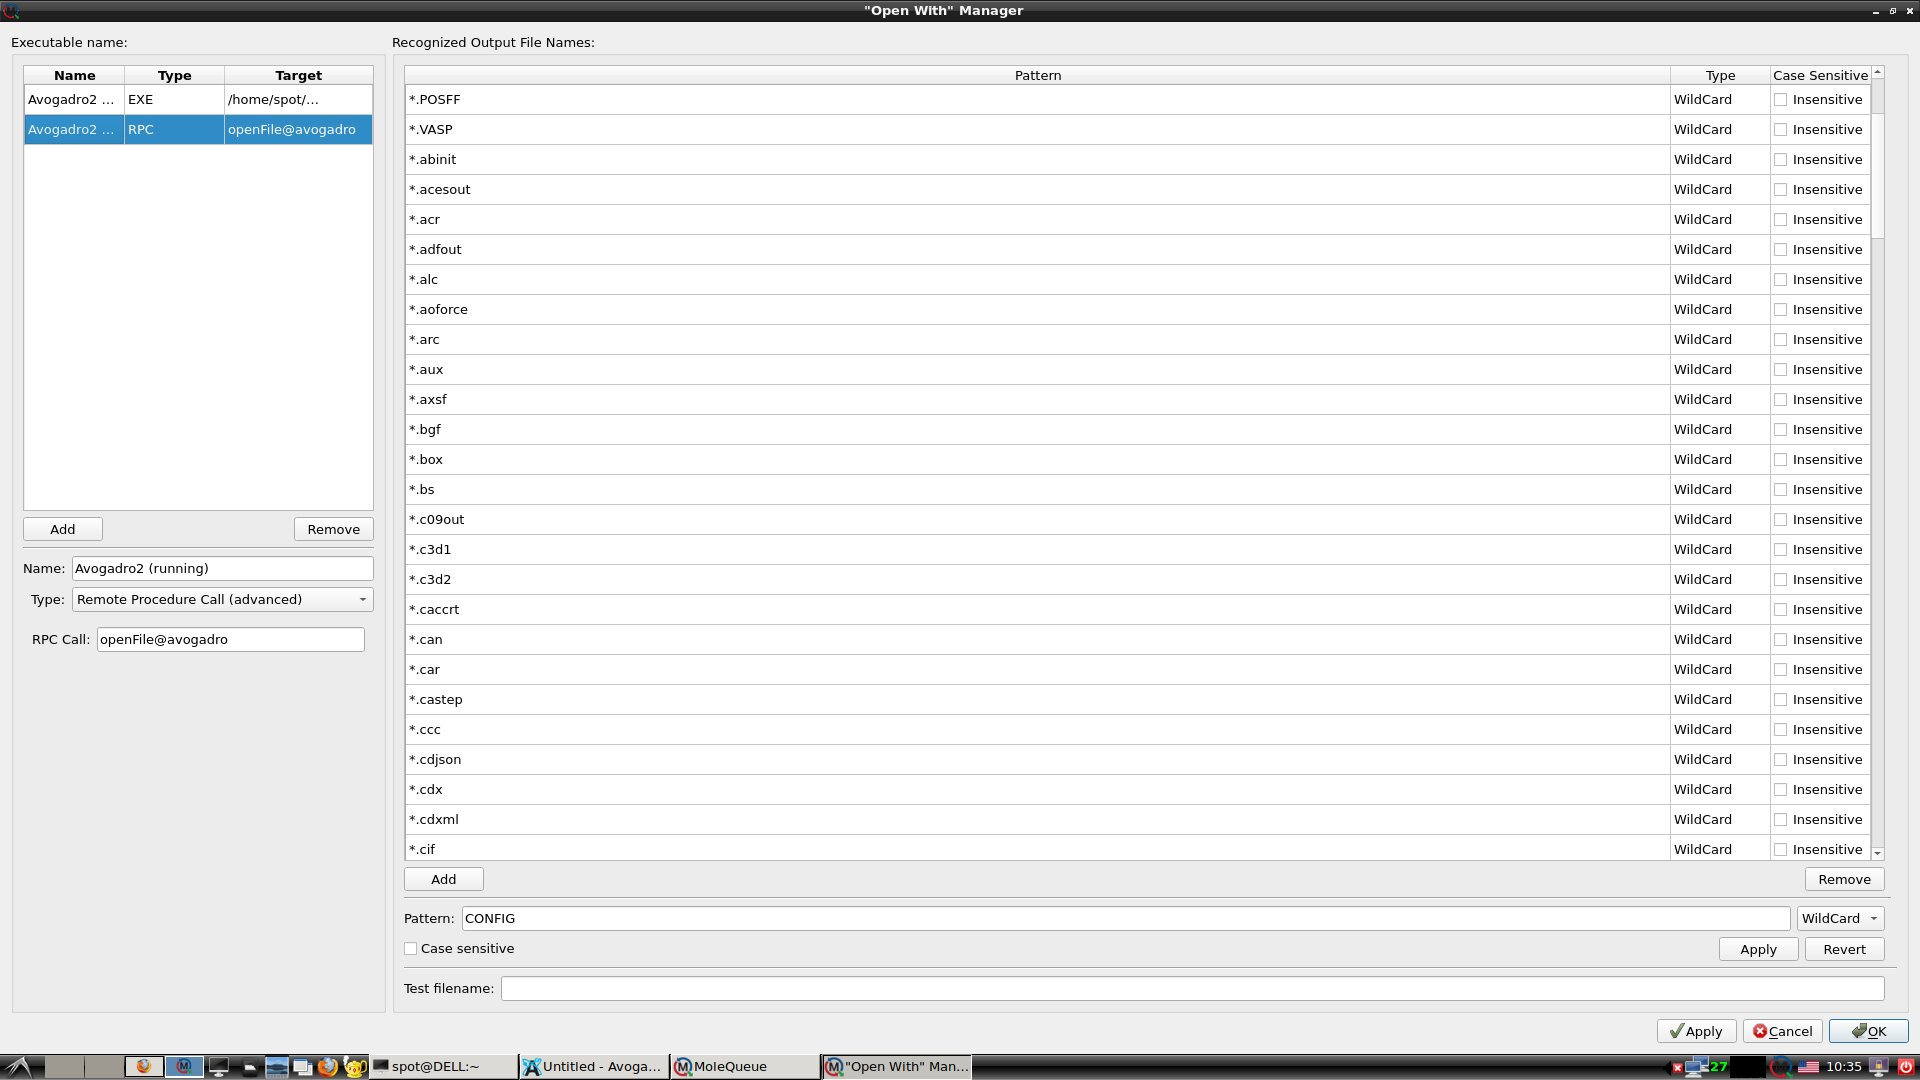Enable Case Sensitive for *.VASP pattern
The height and width of the screenshot is (1080, 1920).
1780,128
